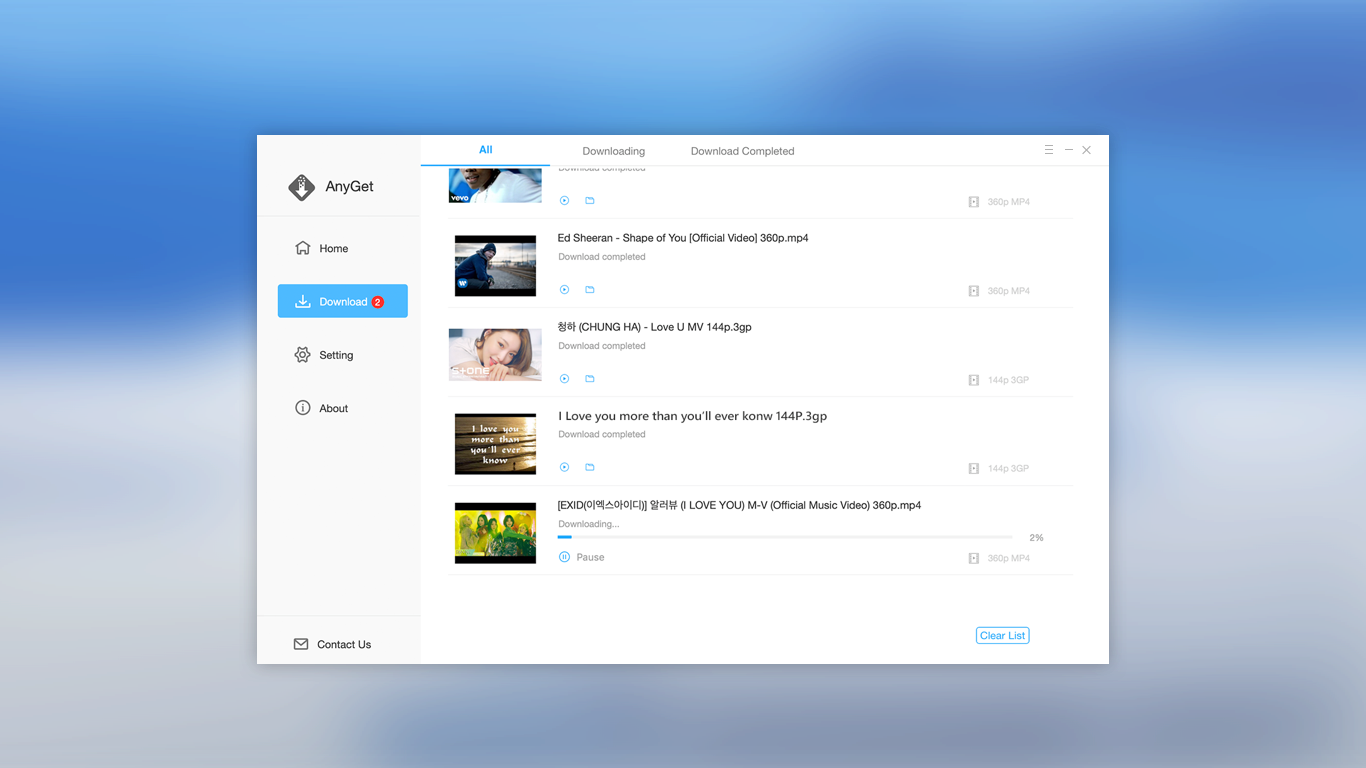Open folder for I Love you more 144P.3gp
The width and height of the screenshot is (1366, 768).
tap(590, 467)
